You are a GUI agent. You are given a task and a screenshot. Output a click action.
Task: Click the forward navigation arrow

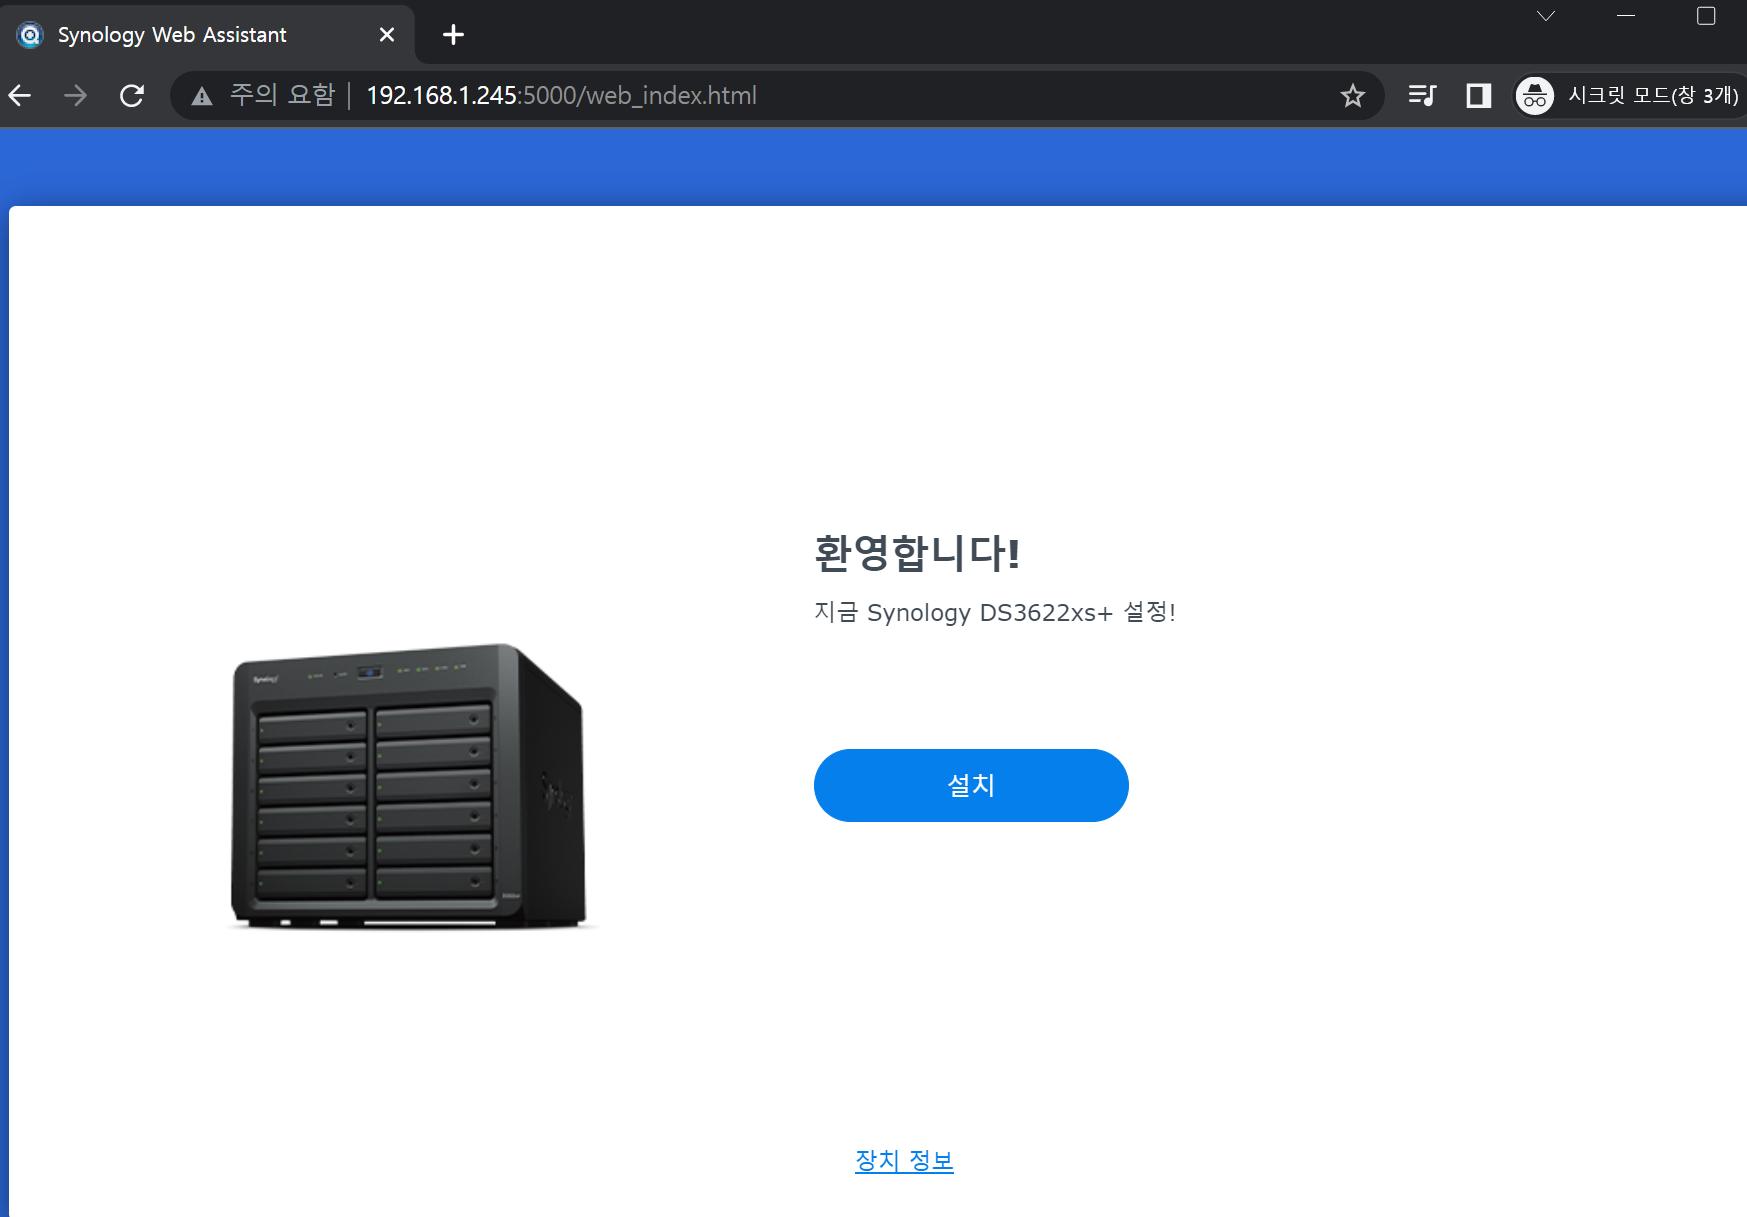pos(76,96)
